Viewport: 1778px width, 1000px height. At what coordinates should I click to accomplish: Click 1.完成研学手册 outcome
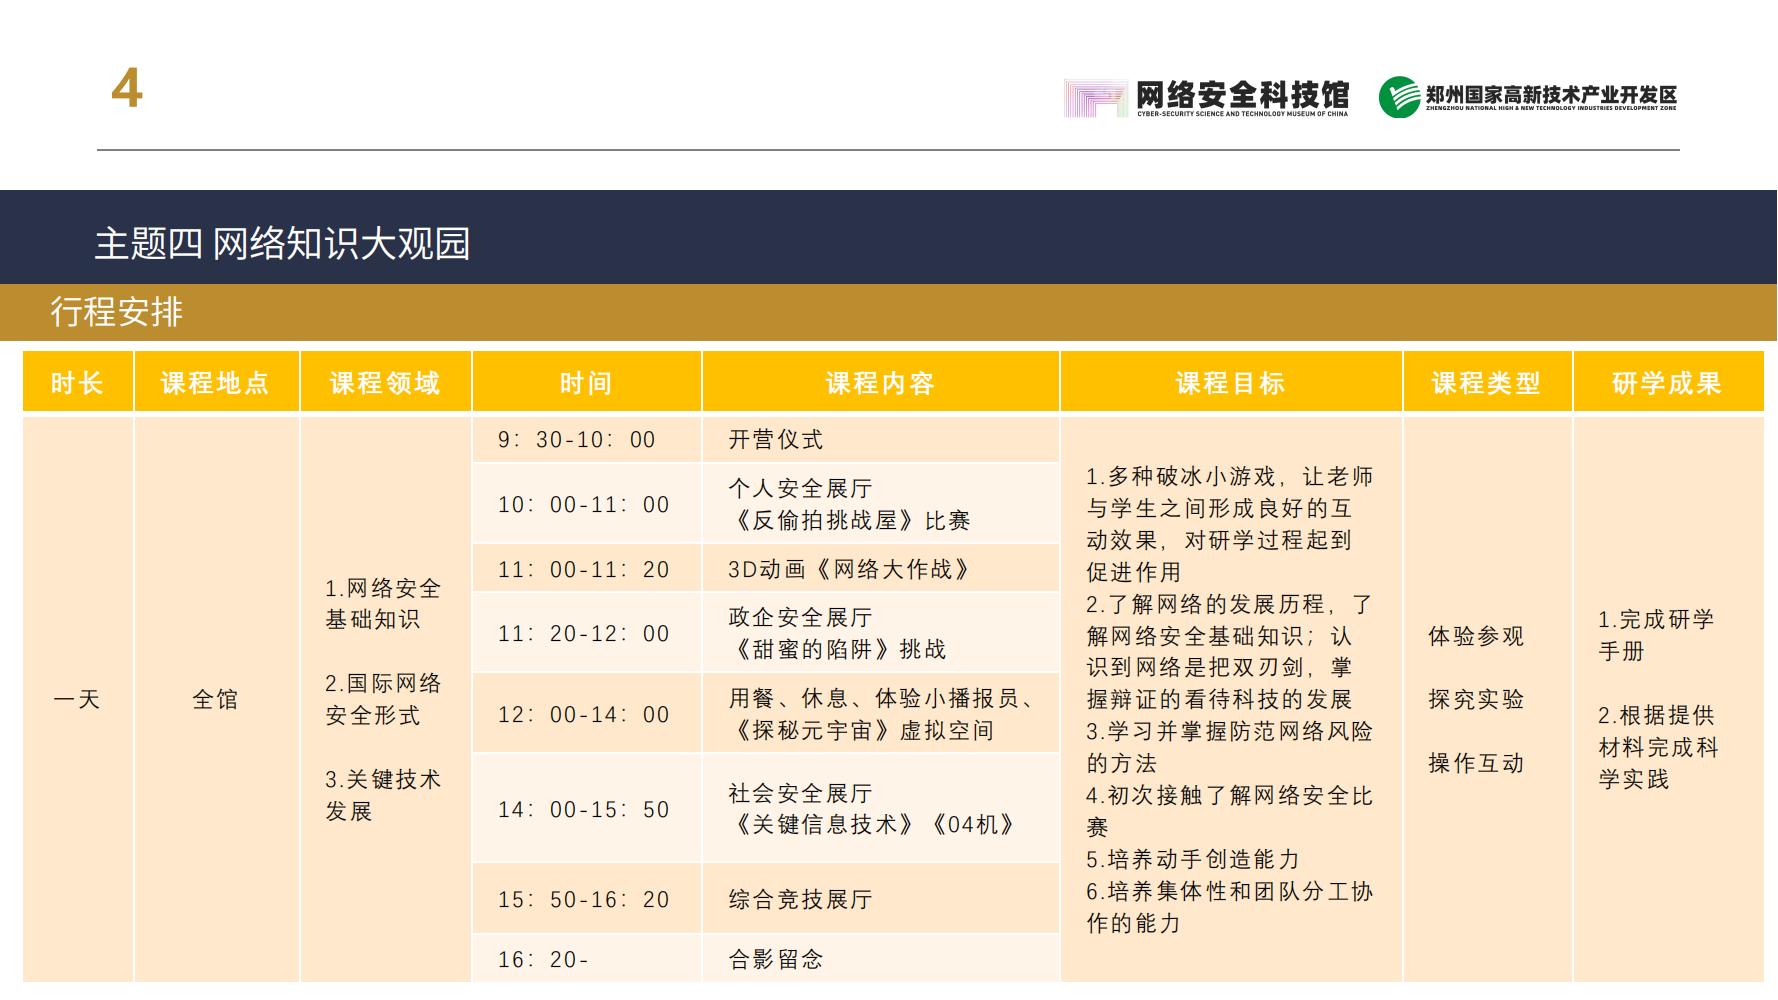(x=1656, y=635)
